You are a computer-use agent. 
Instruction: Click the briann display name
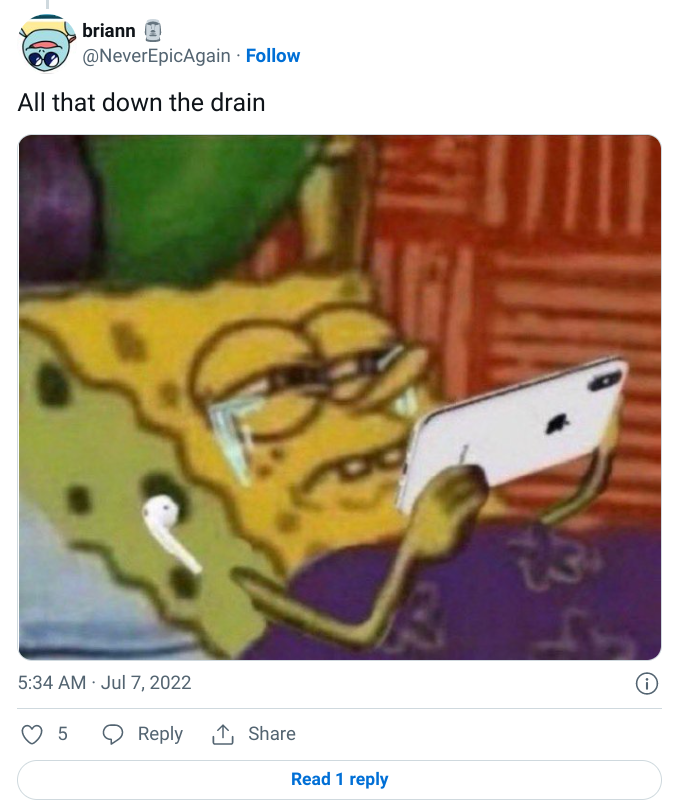click(x=109, y=31)
